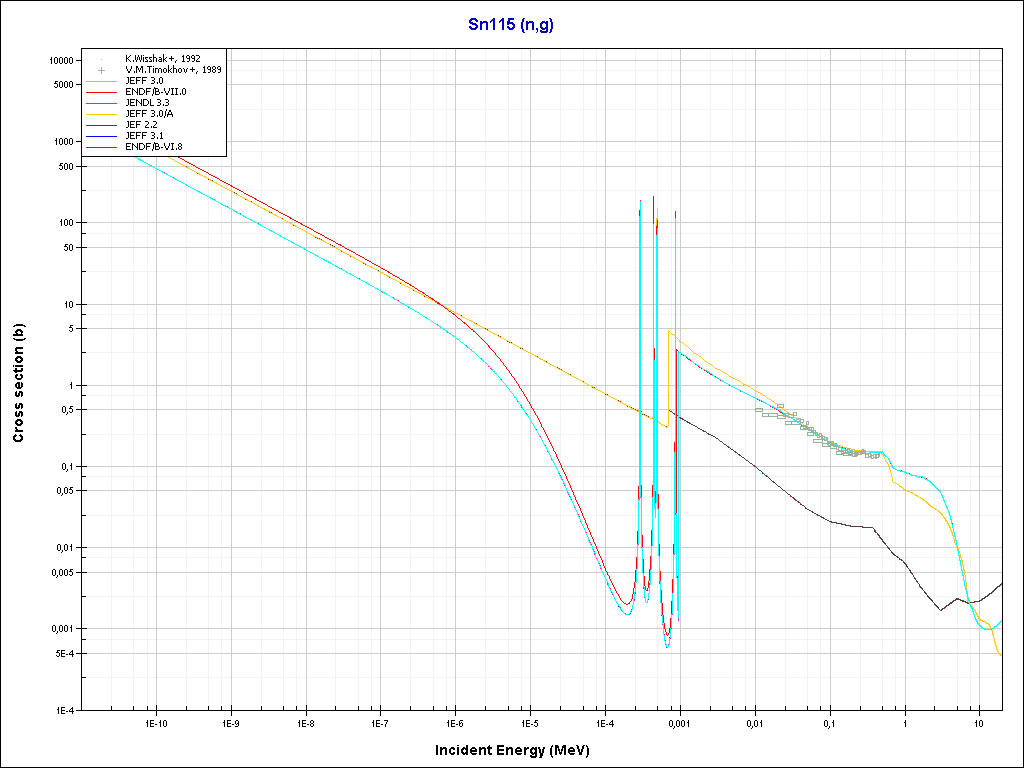Select the JEF 2.2 legend entry
The image size is (1024, 768).
(x=141, y=125)
